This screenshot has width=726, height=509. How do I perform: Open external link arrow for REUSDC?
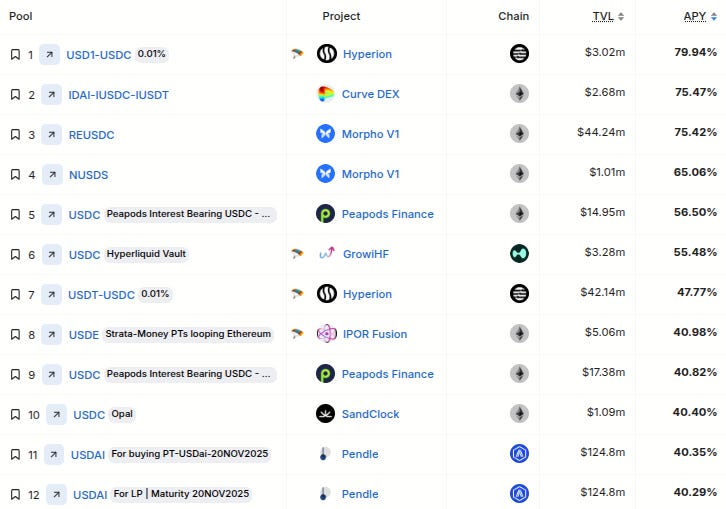tap(51, 135)
